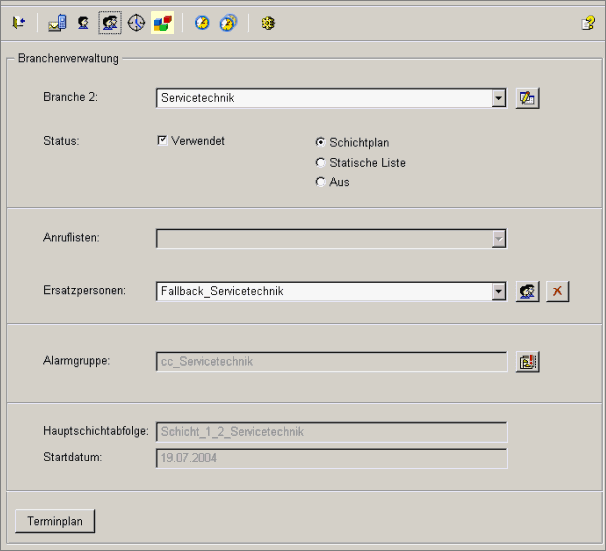Click the first blue clock toolbar icon
The height and width of the screenshot is (551, 606).
pos(202,22)
